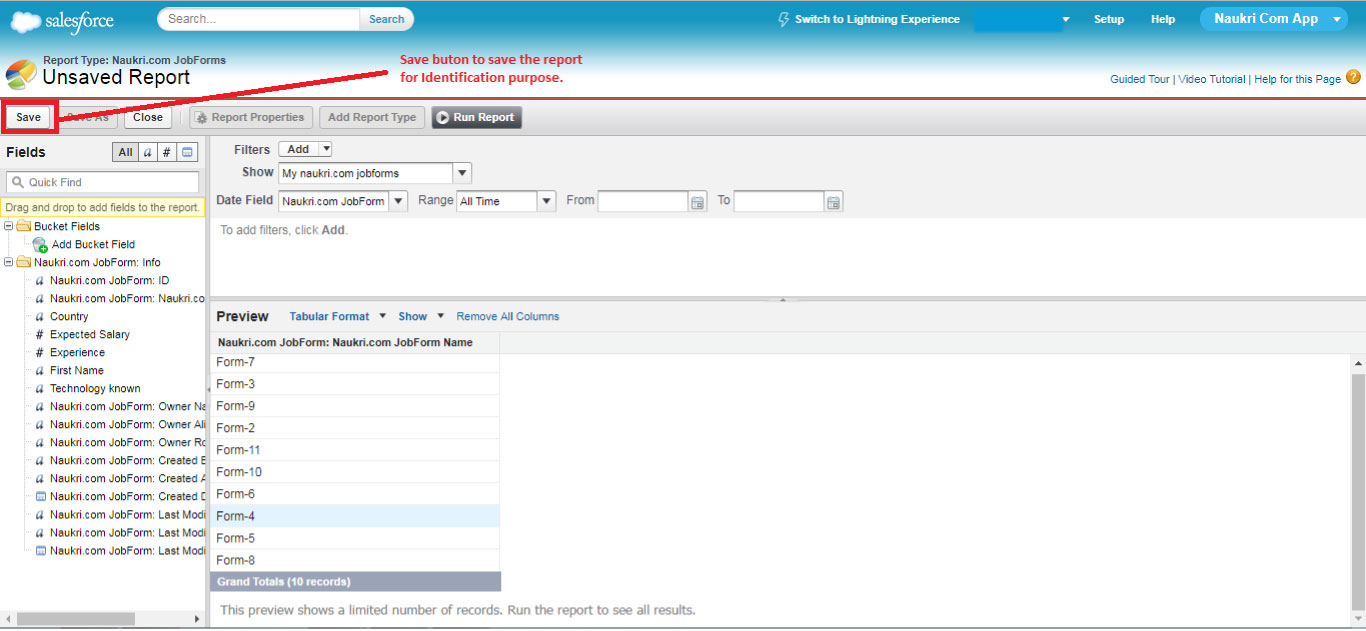Filter fields to show only date fields
Screen dimensions: 1366x631
pyautogui.click(x=187, y=151)
